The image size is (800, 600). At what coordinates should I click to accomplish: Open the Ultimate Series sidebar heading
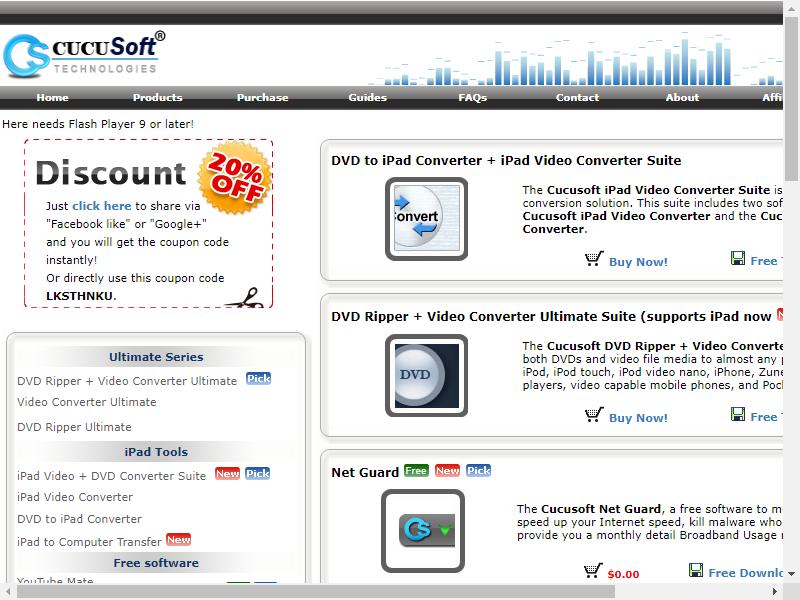click(156, 357)
